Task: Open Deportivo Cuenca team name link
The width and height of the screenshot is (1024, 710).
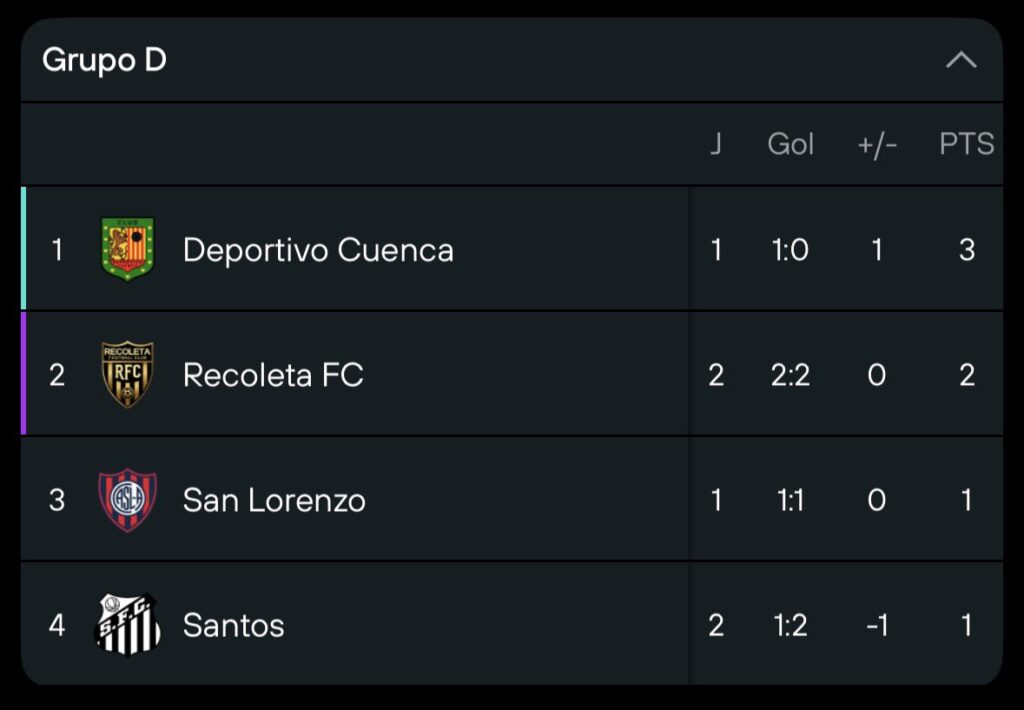Action: tap(318, 249)
